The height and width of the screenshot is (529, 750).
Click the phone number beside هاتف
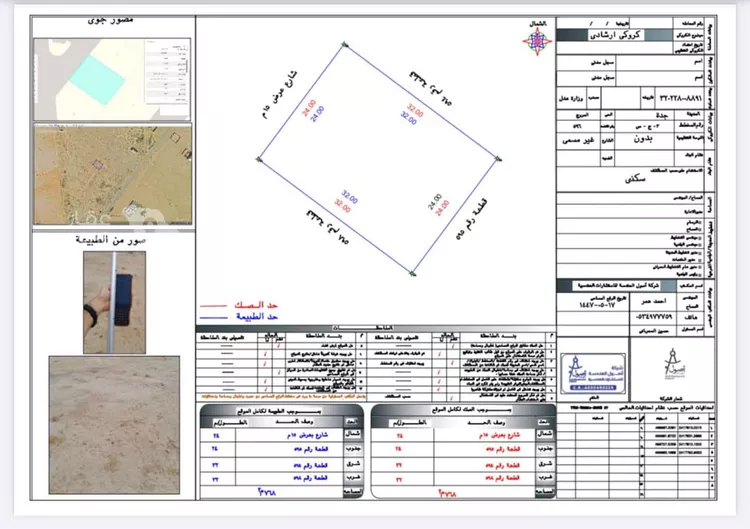pyautogui.click(x=653, y=317)
